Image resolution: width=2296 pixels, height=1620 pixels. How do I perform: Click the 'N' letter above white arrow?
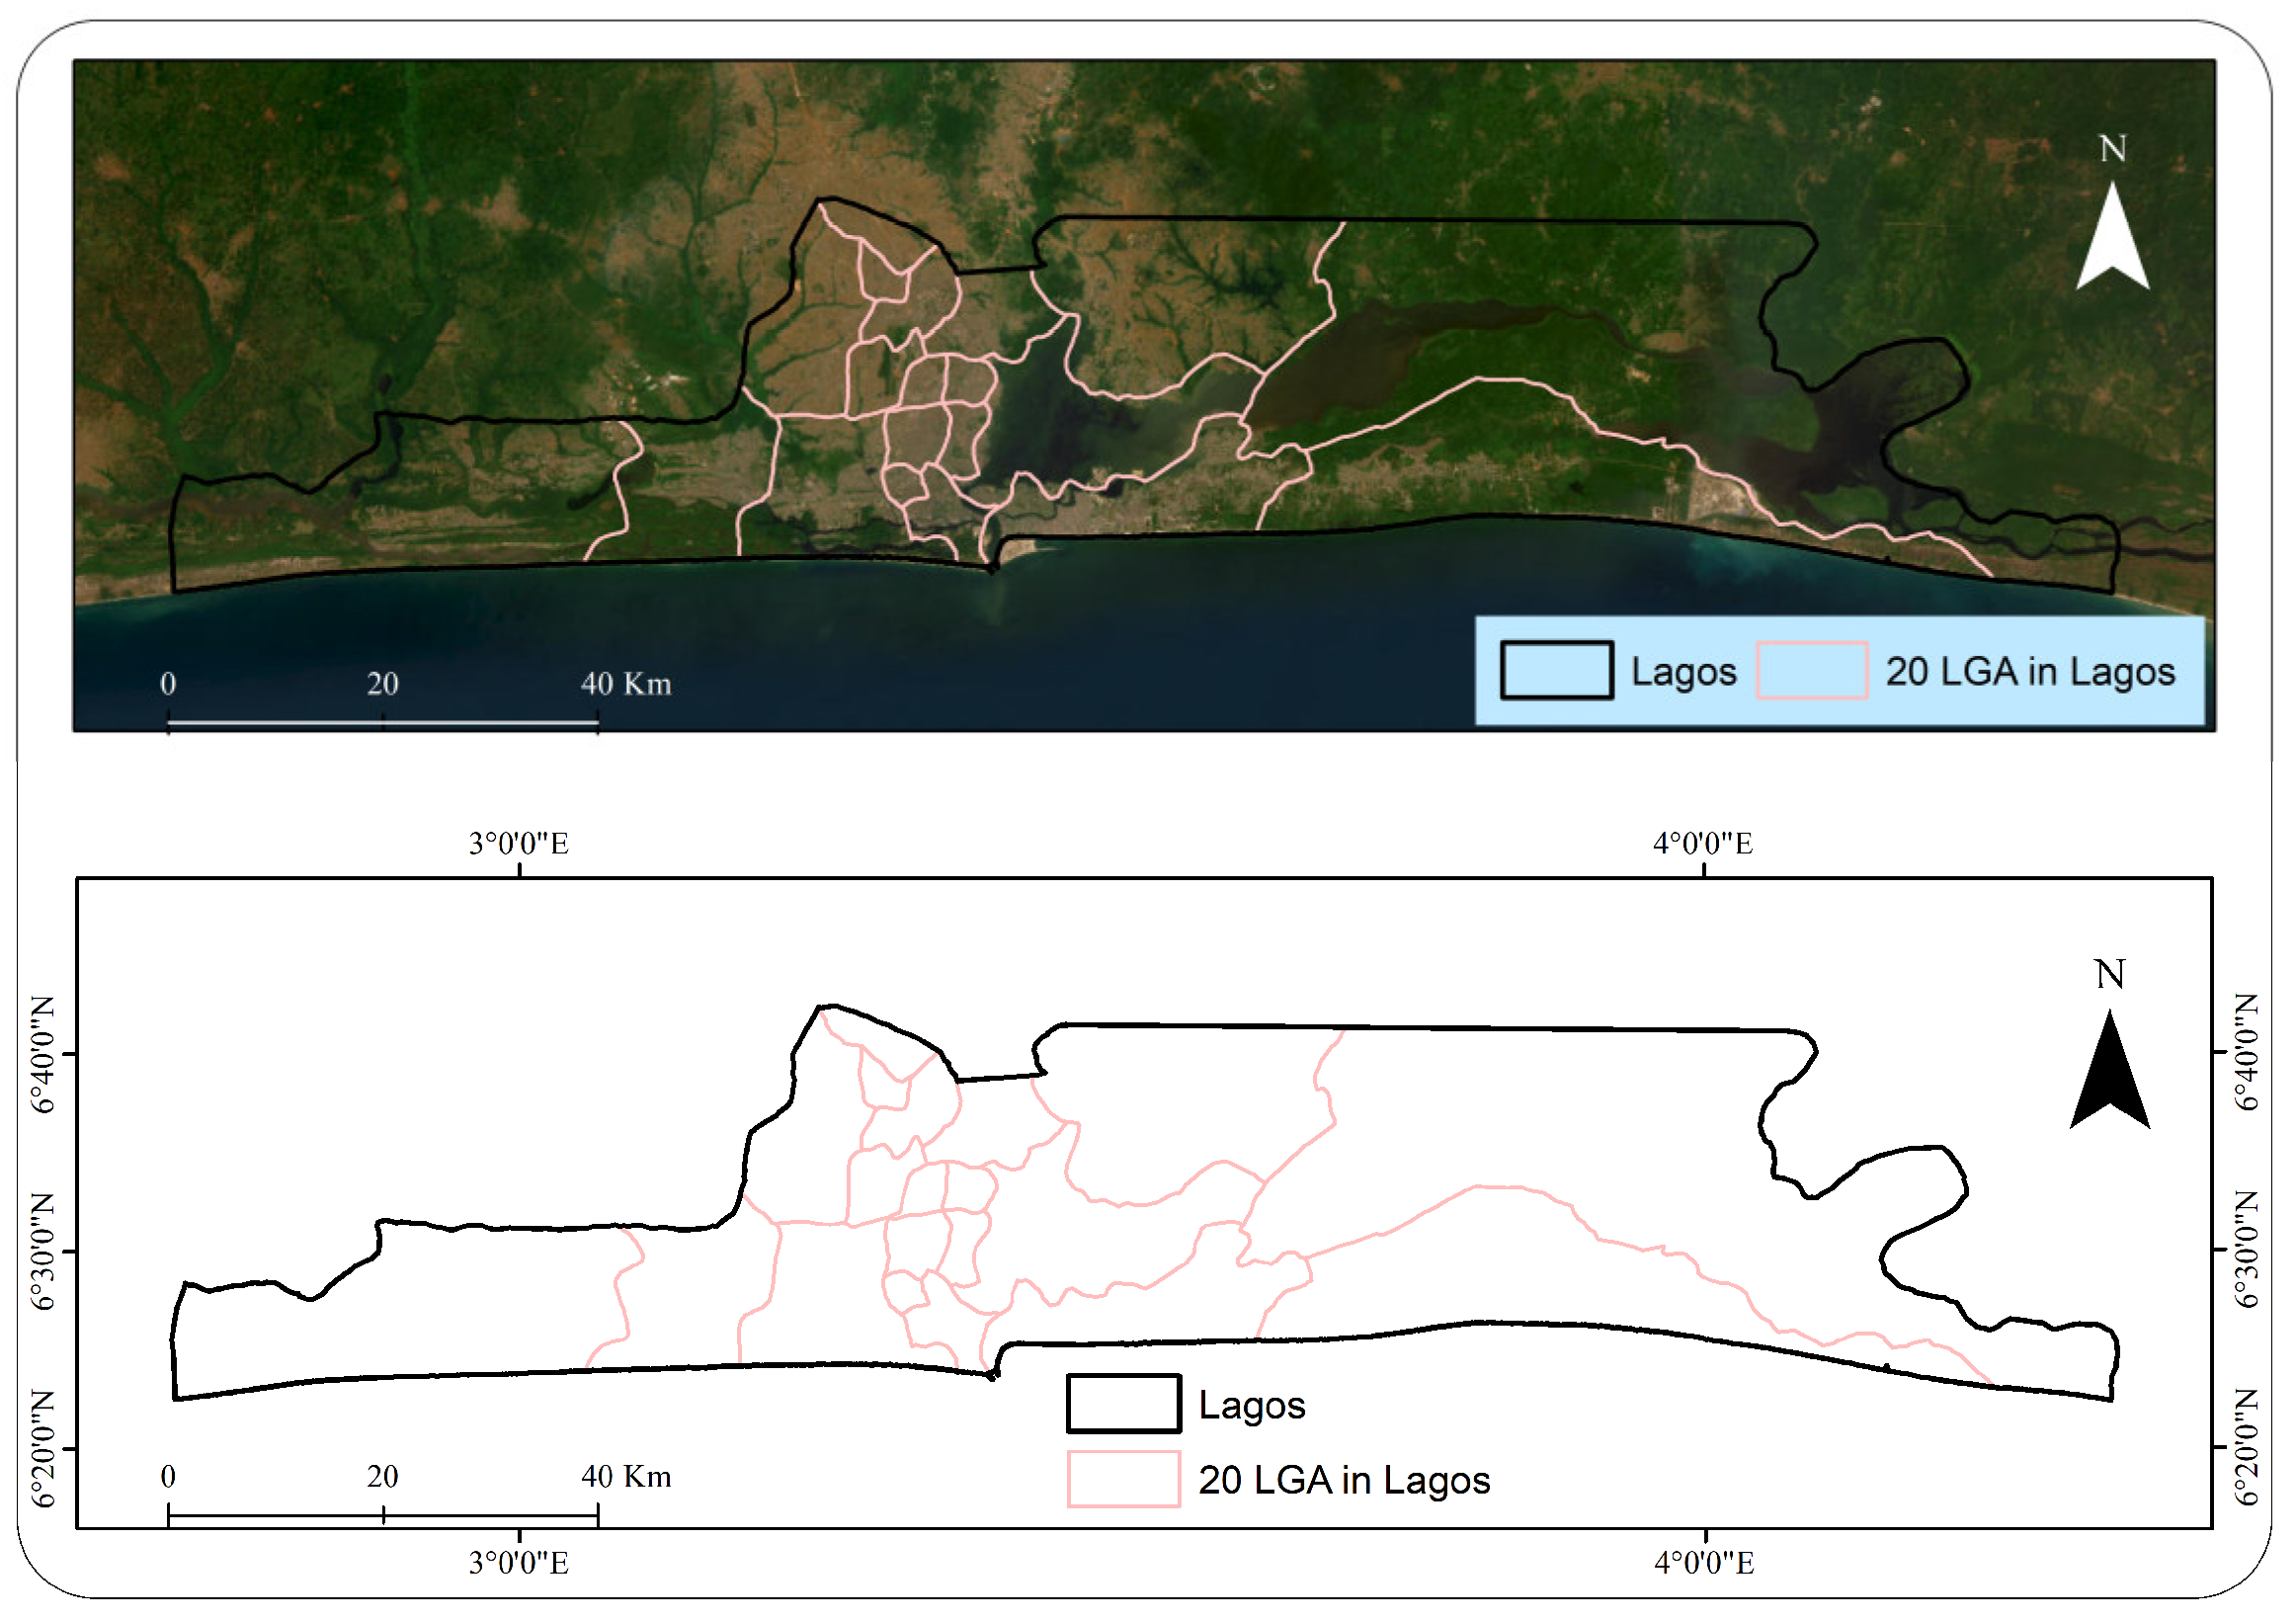point(2112,149)
